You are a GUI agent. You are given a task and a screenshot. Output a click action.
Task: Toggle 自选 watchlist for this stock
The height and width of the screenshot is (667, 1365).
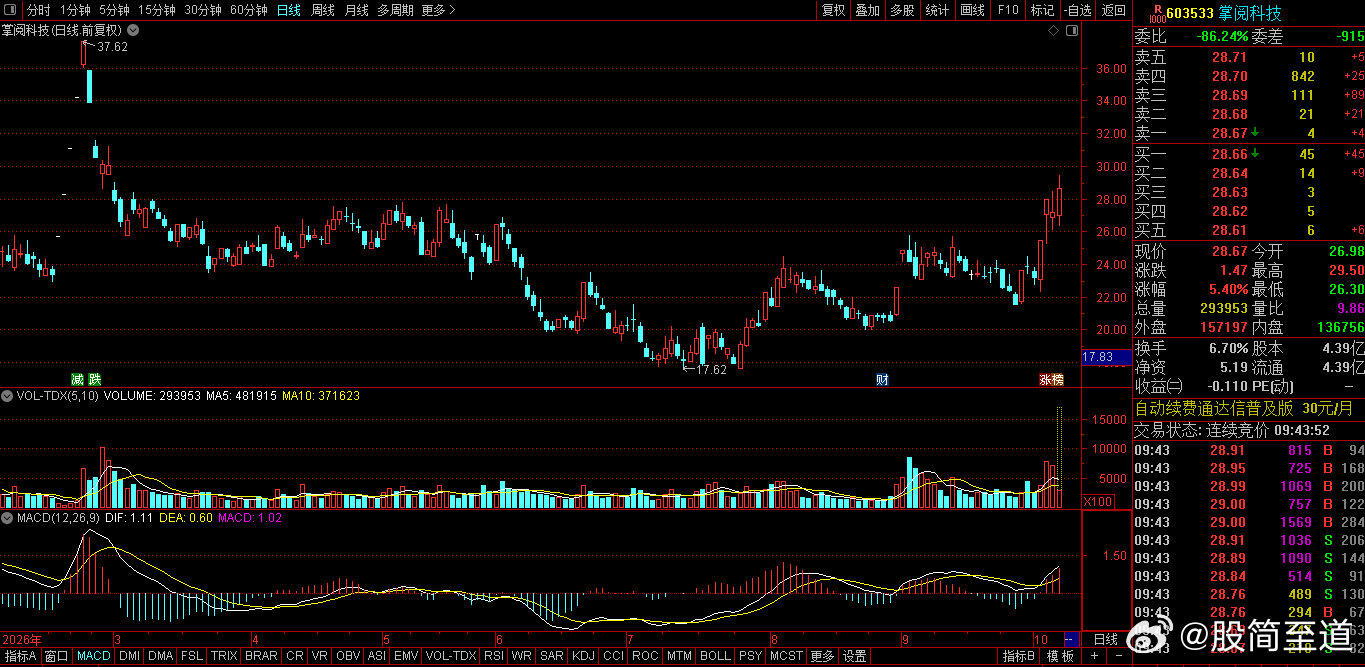click(x=1077, y=10)
